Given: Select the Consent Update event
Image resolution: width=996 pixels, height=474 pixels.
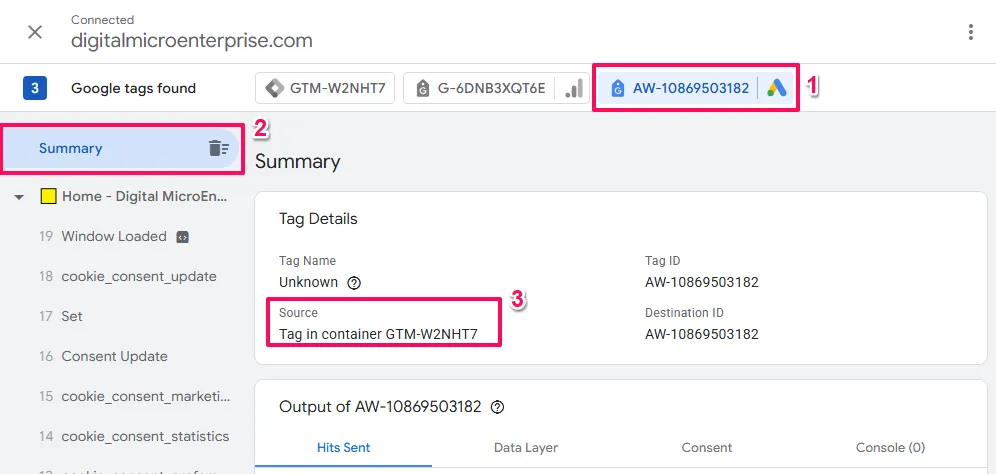Looking at the screenshot, I should pyautogui.click(x=114, y=357).
